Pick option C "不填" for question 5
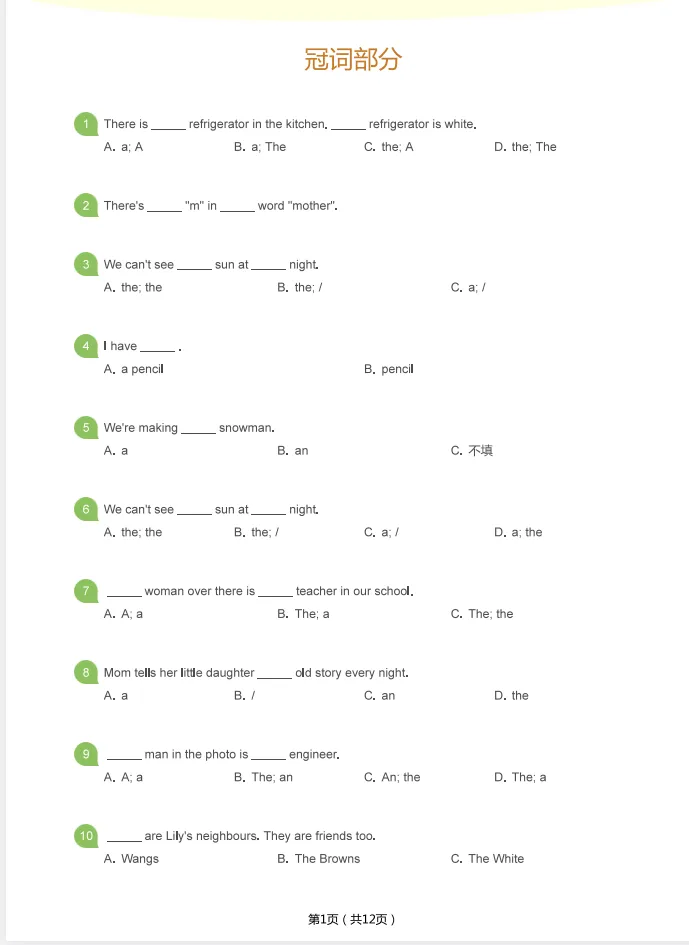This screenshot has width=689, height=945. [x=472, y=451]
